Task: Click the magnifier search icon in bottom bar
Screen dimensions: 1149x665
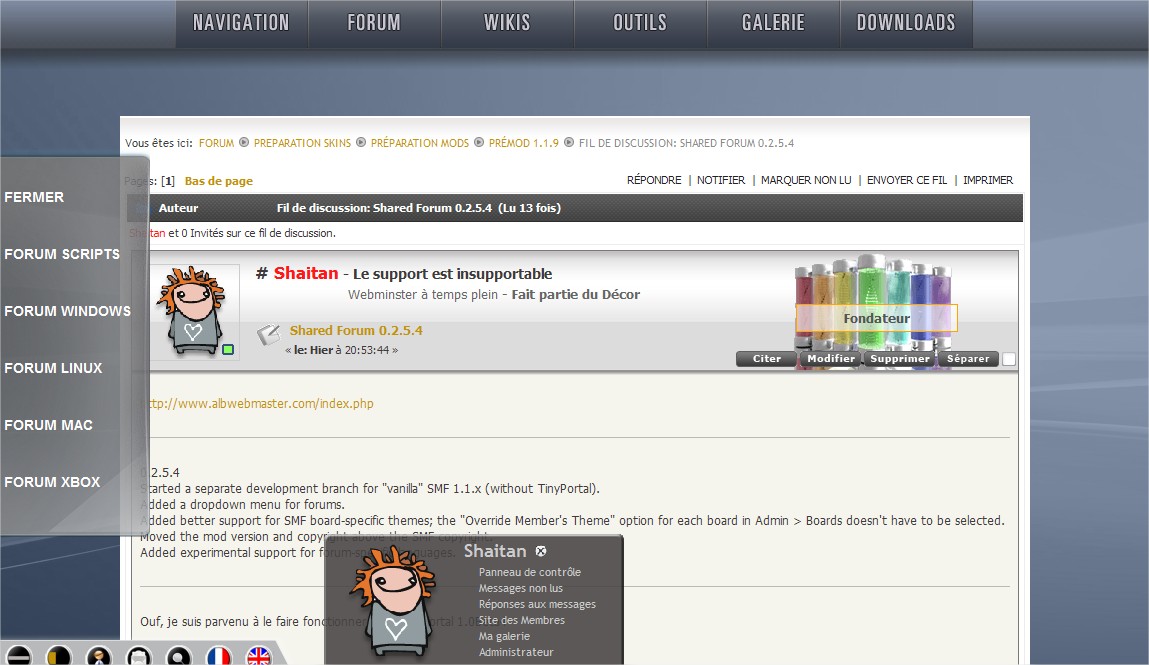Action: 179,656
